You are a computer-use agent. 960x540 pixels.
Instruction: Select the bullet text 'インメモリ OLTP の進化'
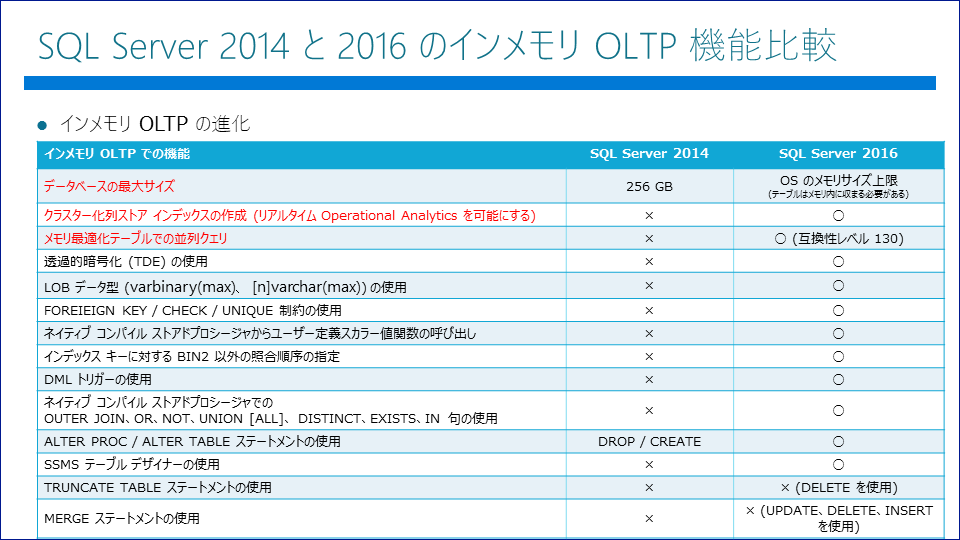pos(155,124)
